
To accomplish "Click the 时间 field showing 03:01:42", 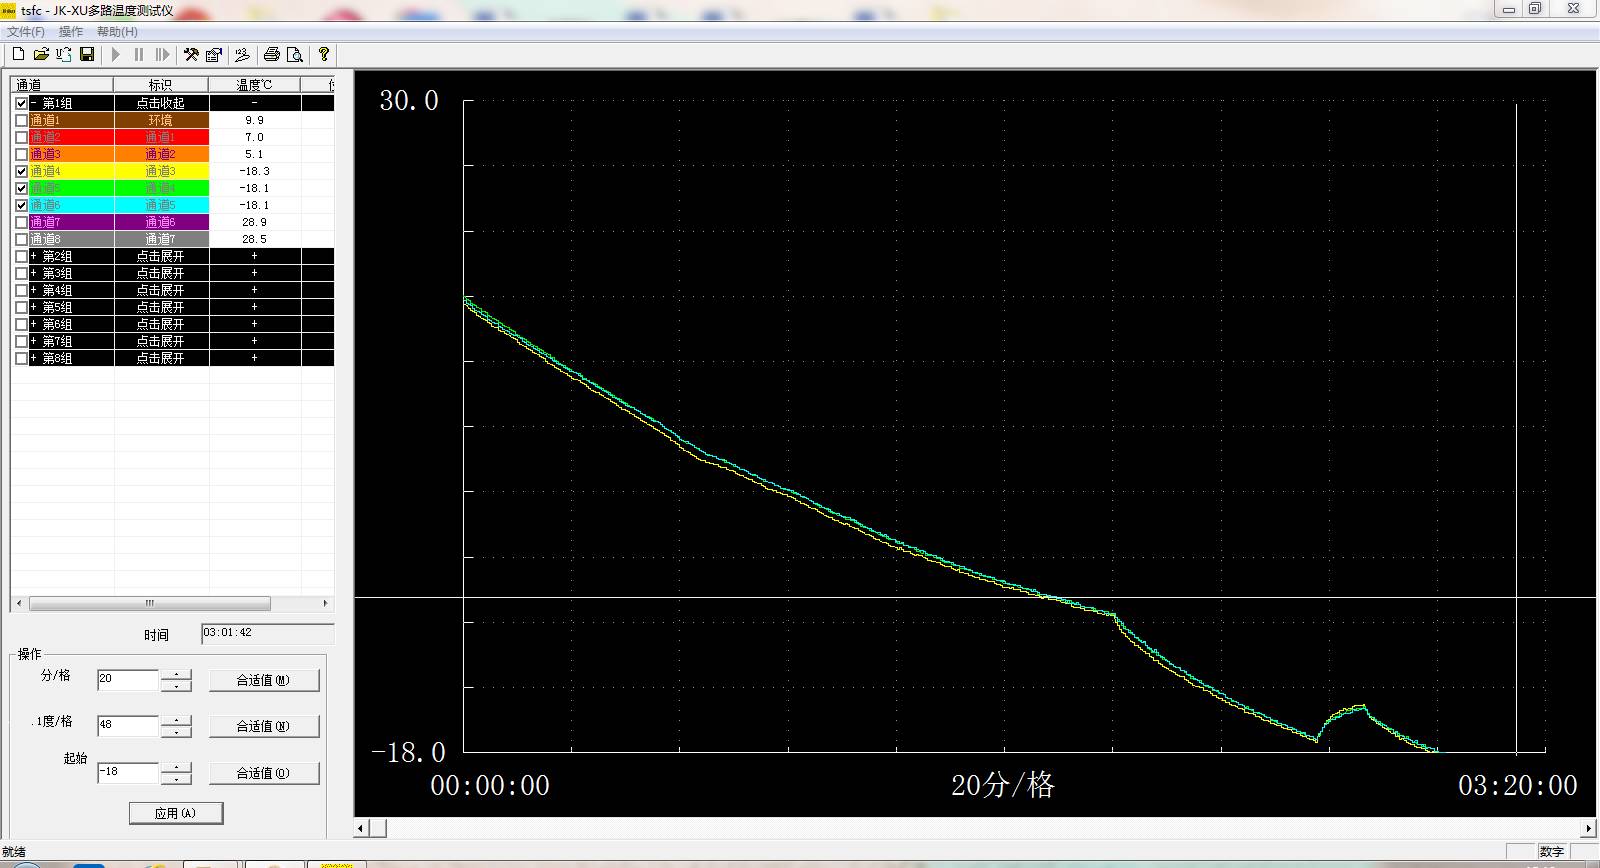I will pyautogui.click(x=267, y=634).
